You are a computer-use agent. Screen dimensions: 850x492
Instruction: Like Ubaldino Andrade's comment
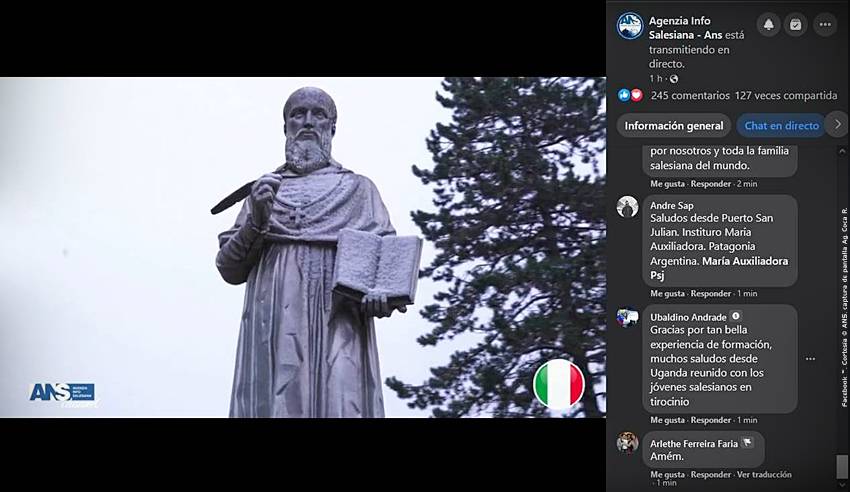[667, 420]
